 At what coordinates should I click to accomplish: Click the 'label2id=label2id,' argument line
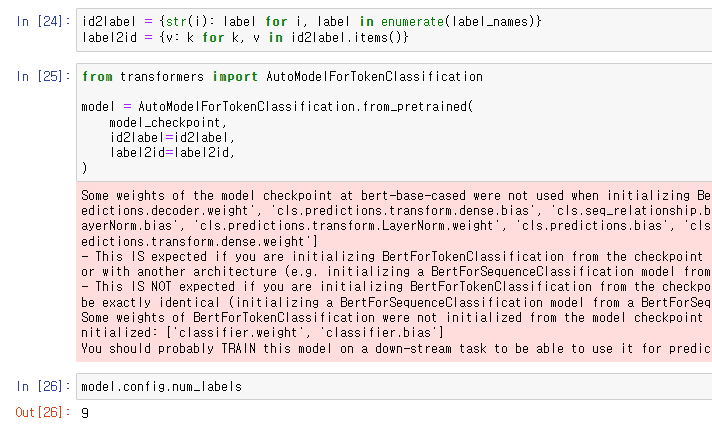[172, 153]
